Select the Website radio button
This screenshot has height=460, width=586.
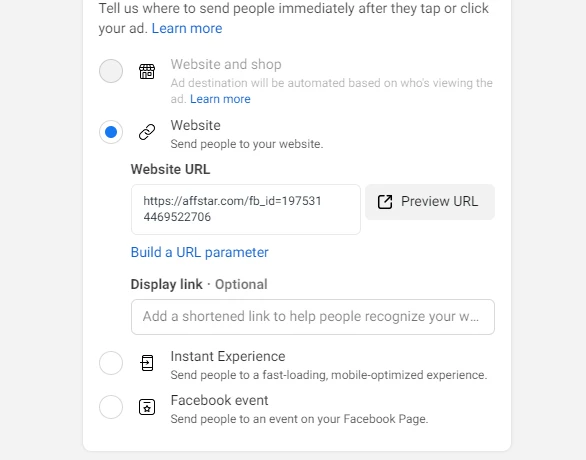point(111,132)
